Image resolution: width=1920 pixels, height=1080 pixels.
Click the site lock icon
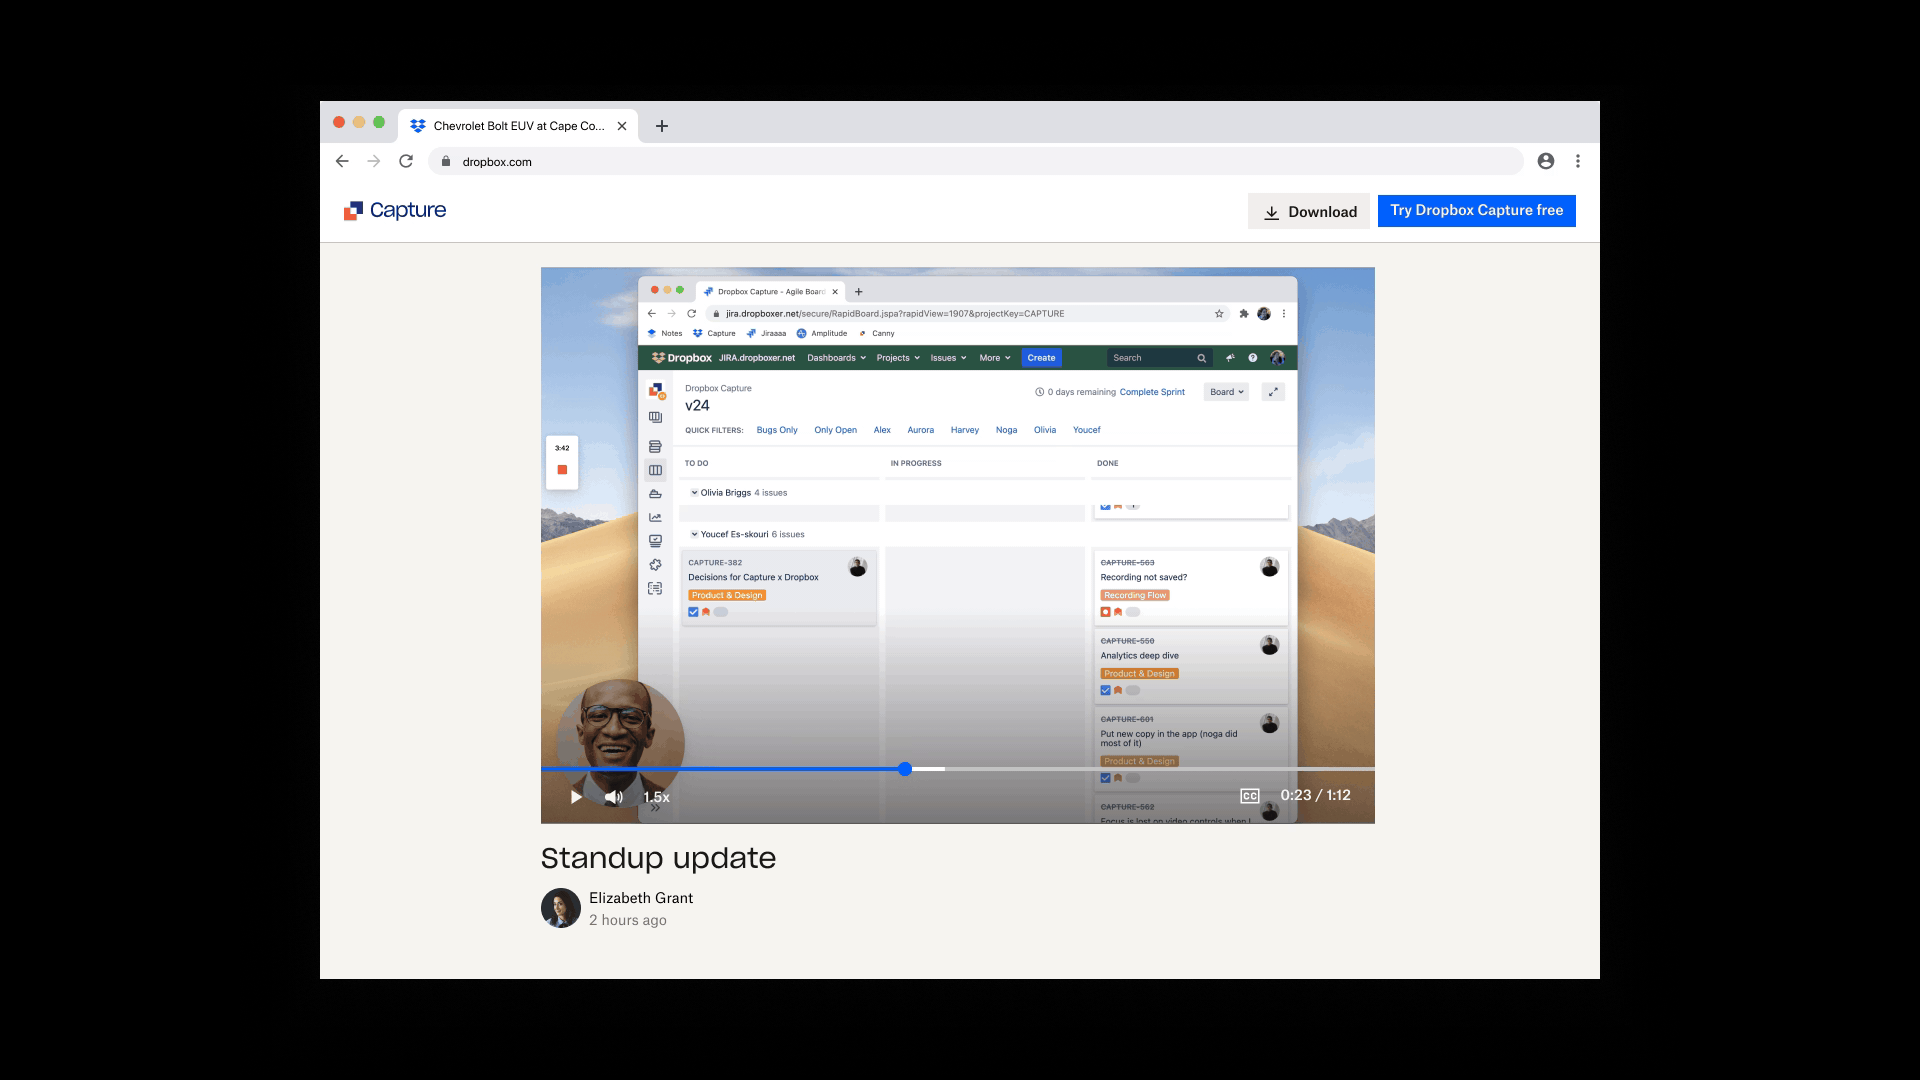(x=446, y=161)
